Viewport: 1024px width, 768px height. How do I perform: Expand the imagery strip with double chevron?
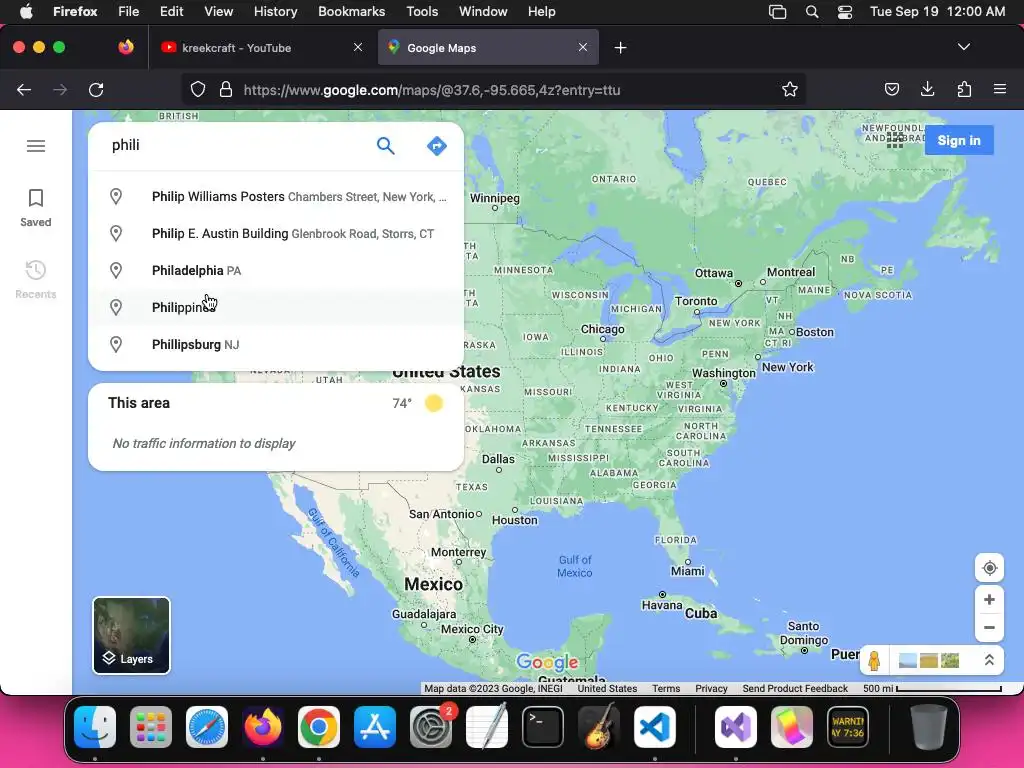click(x=989, y=660)
